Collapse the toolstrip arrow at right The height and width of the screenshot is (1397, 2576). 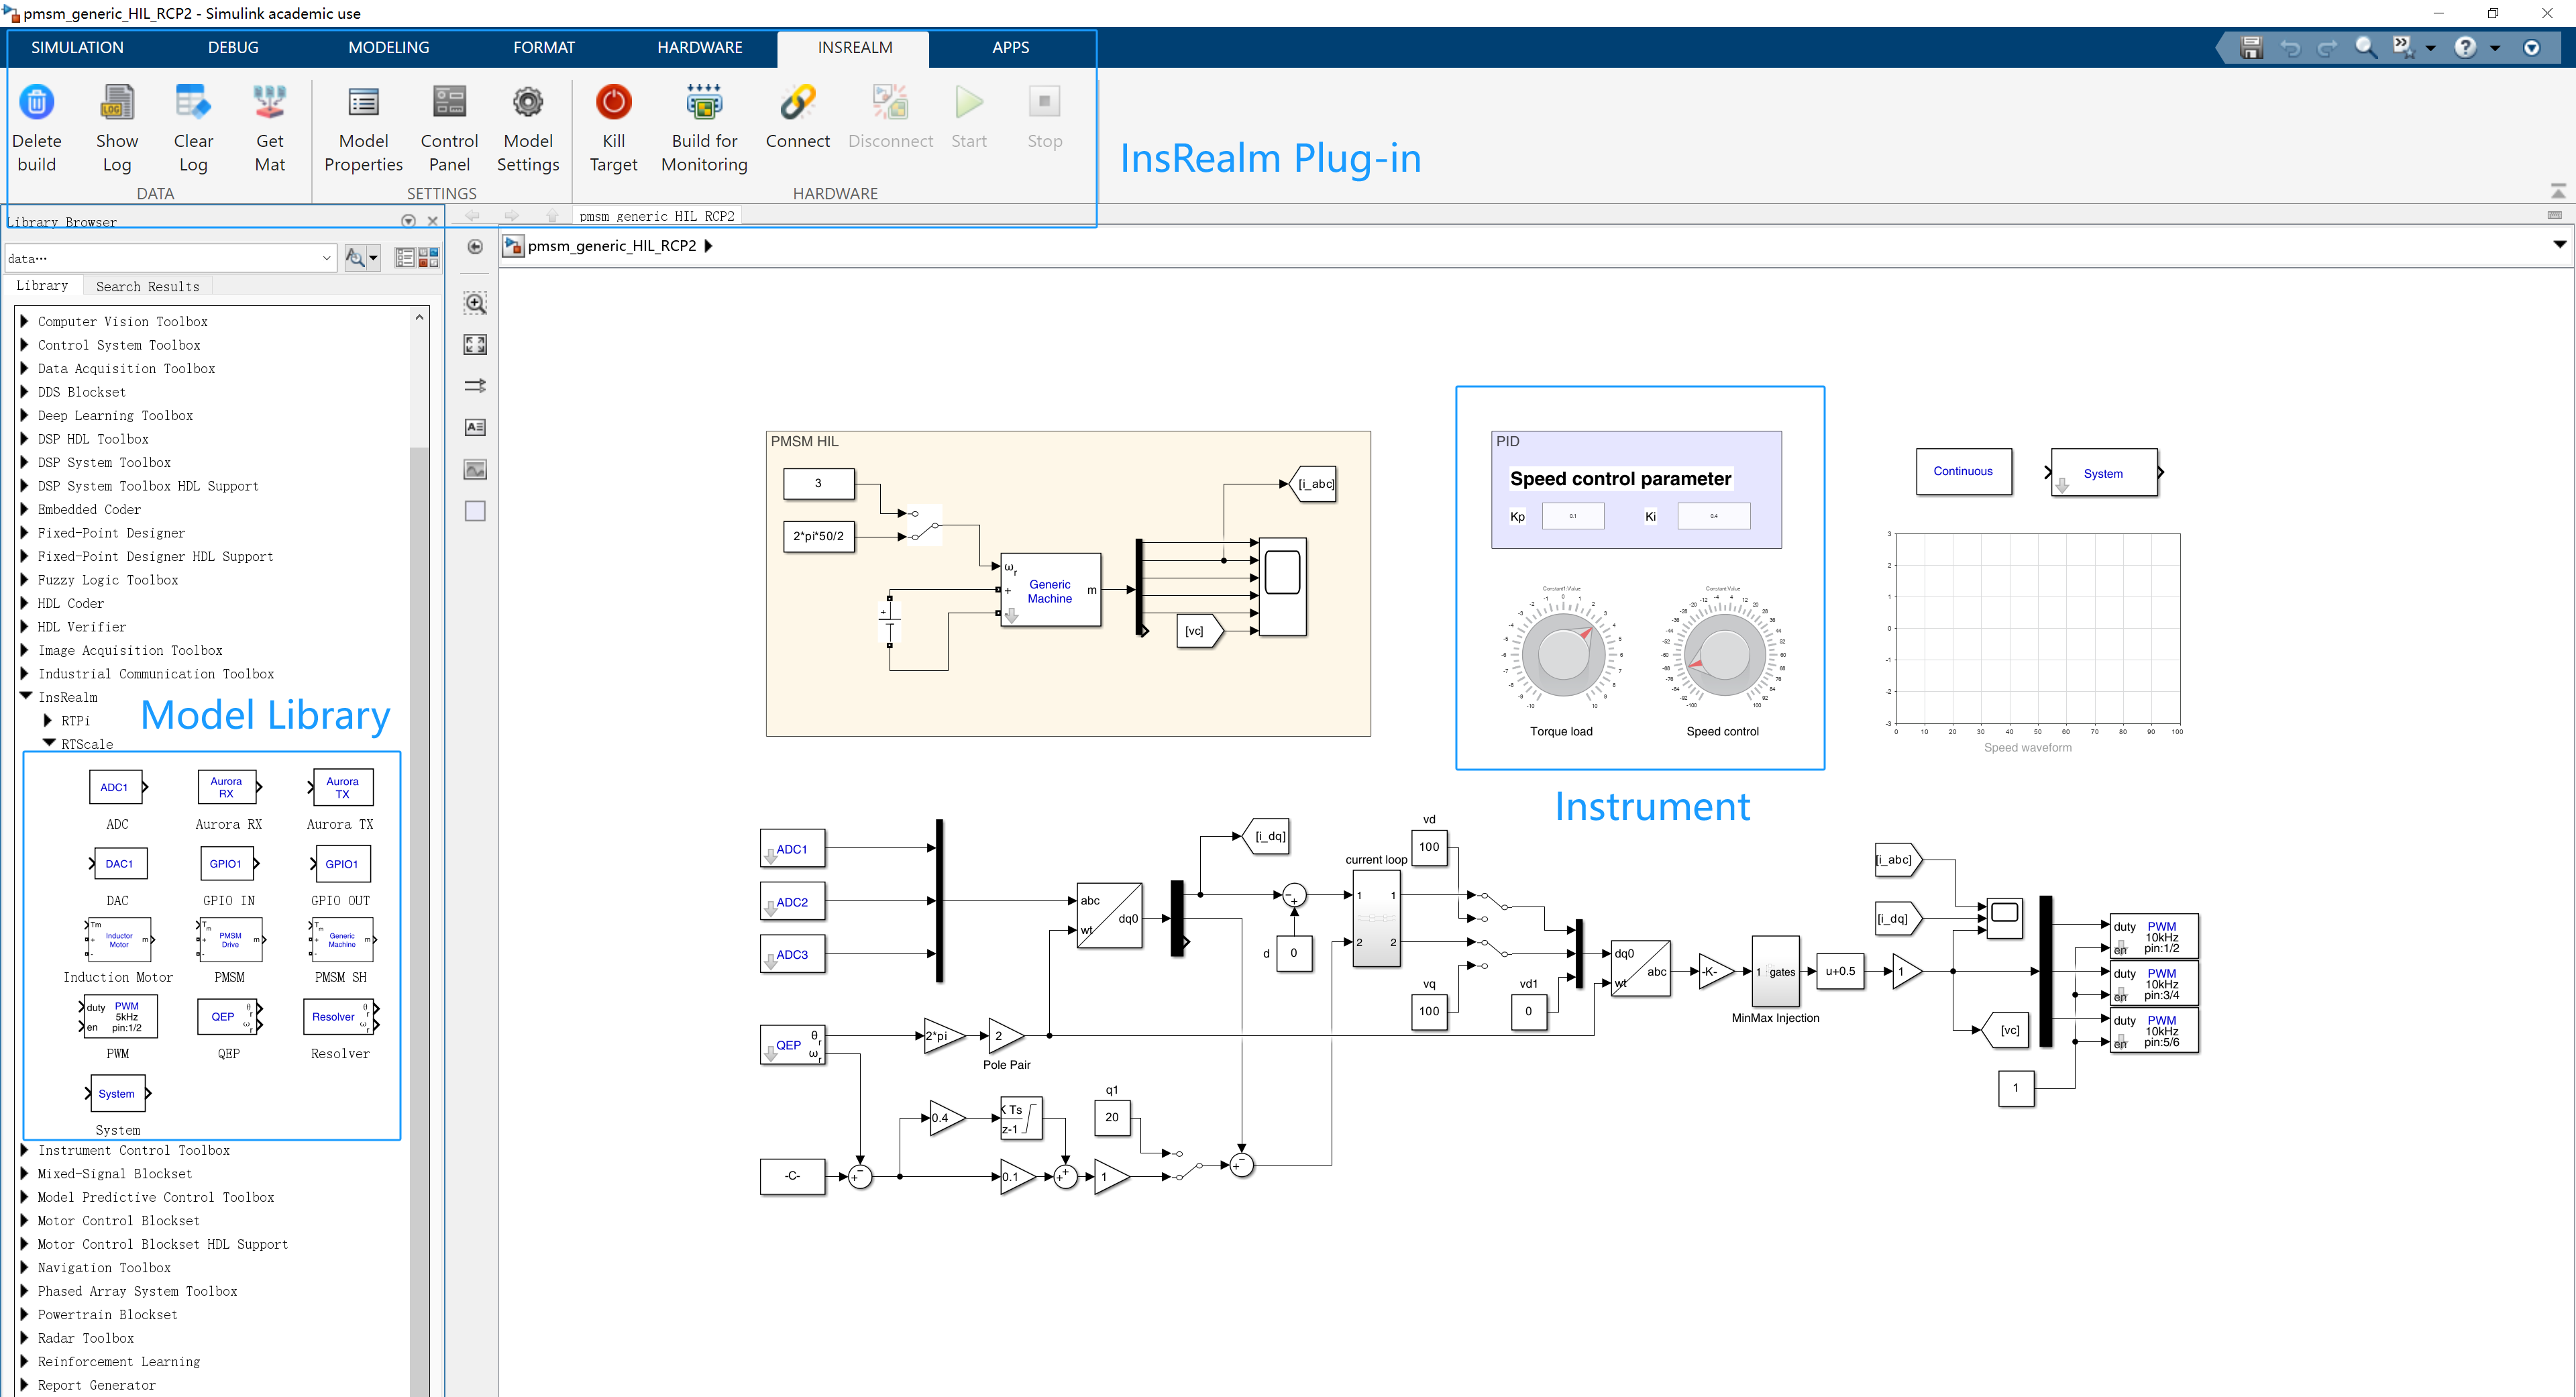2558,191
